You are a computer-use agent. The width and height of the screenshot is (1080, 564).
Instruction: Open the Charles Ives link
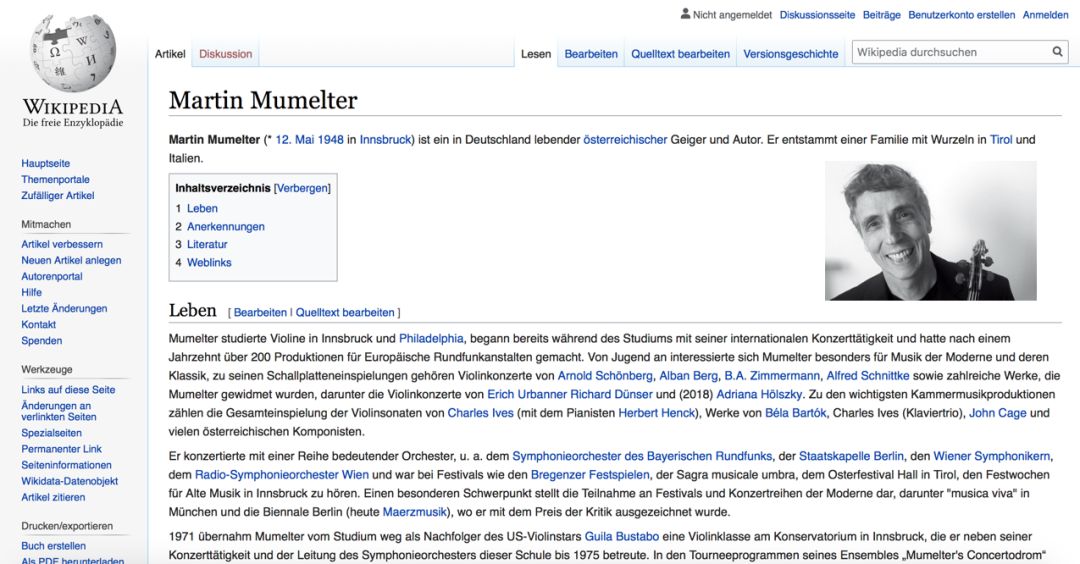481,412
